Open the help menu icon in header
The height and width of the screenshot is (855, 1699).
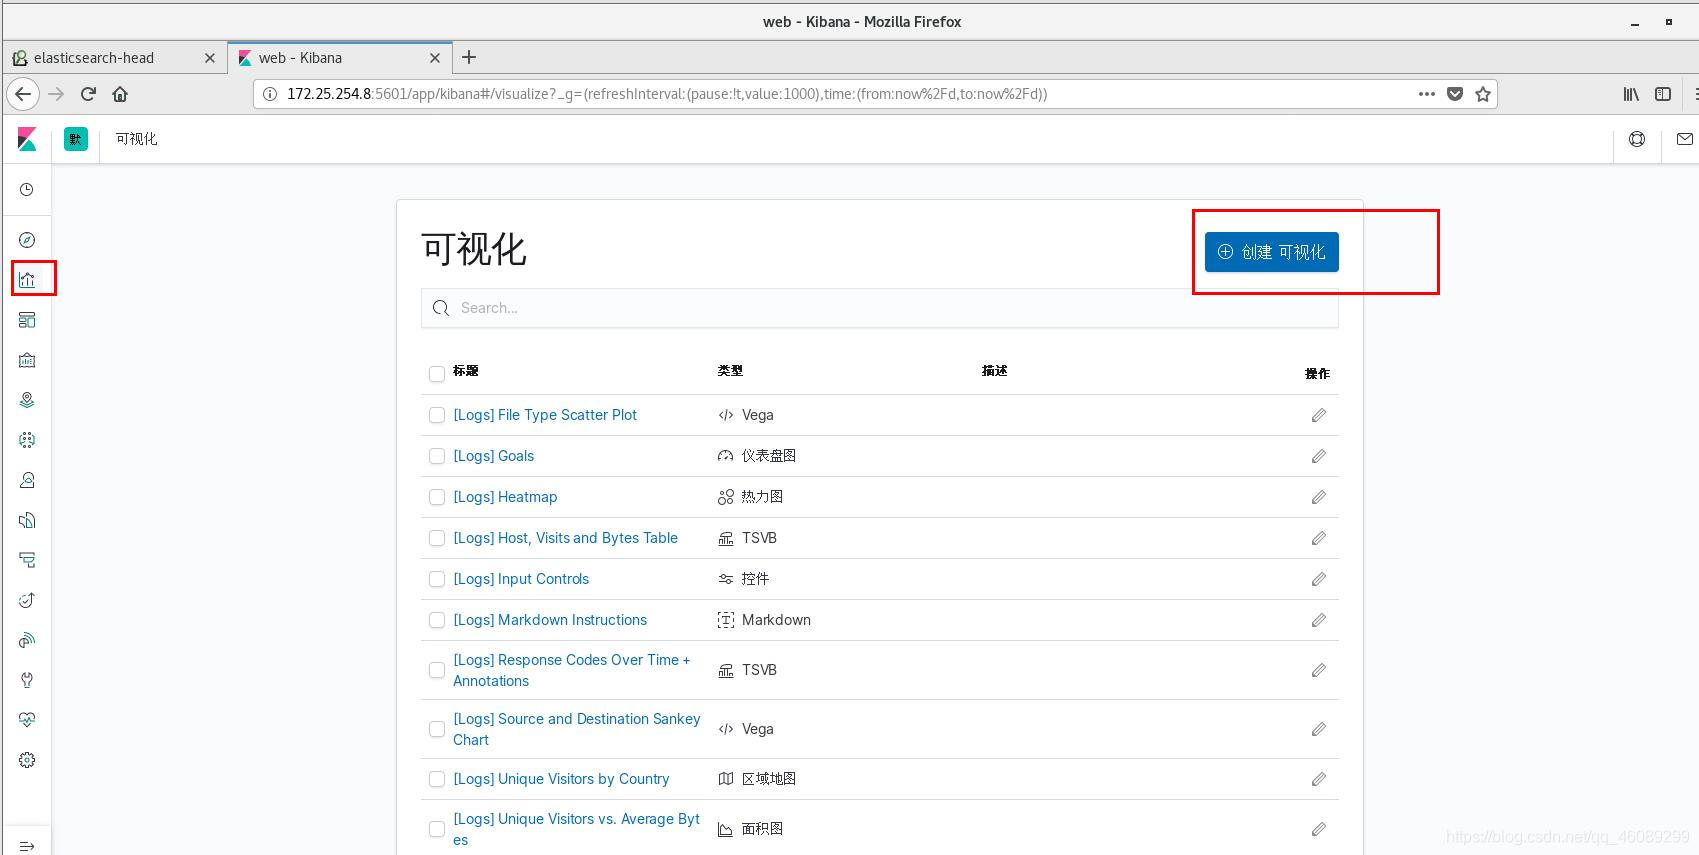tap(1637, 139)
